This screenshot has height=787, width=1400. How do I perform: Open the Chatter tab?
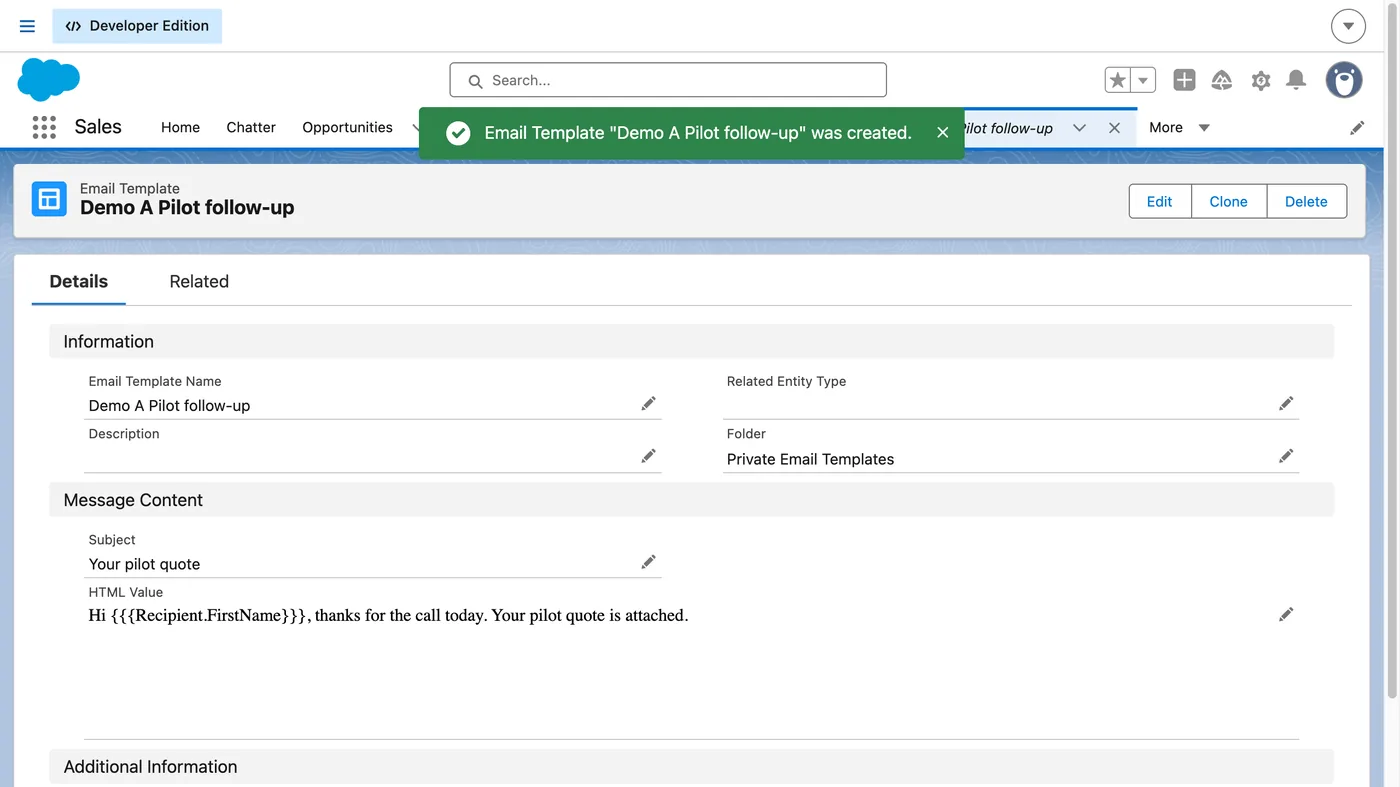(x=251, y=127)
